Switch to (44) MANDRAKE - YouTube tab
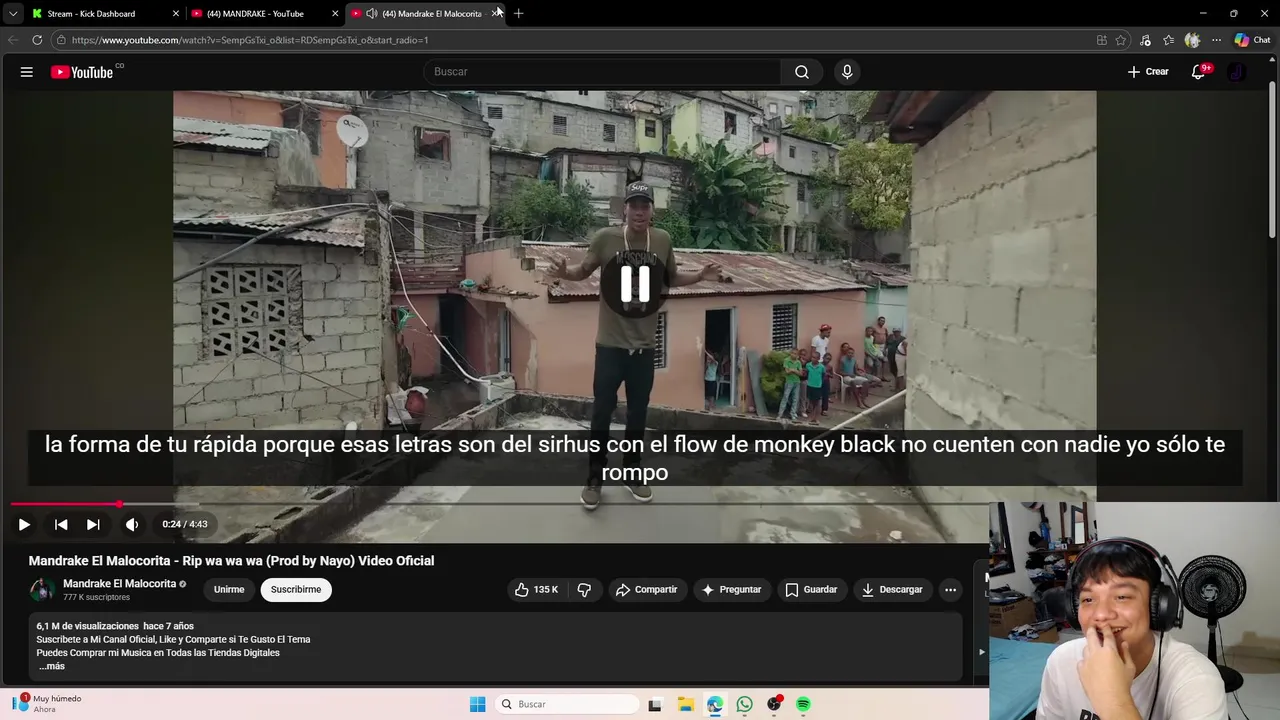This screenshot has height=720, width=1280. [264, 13]
